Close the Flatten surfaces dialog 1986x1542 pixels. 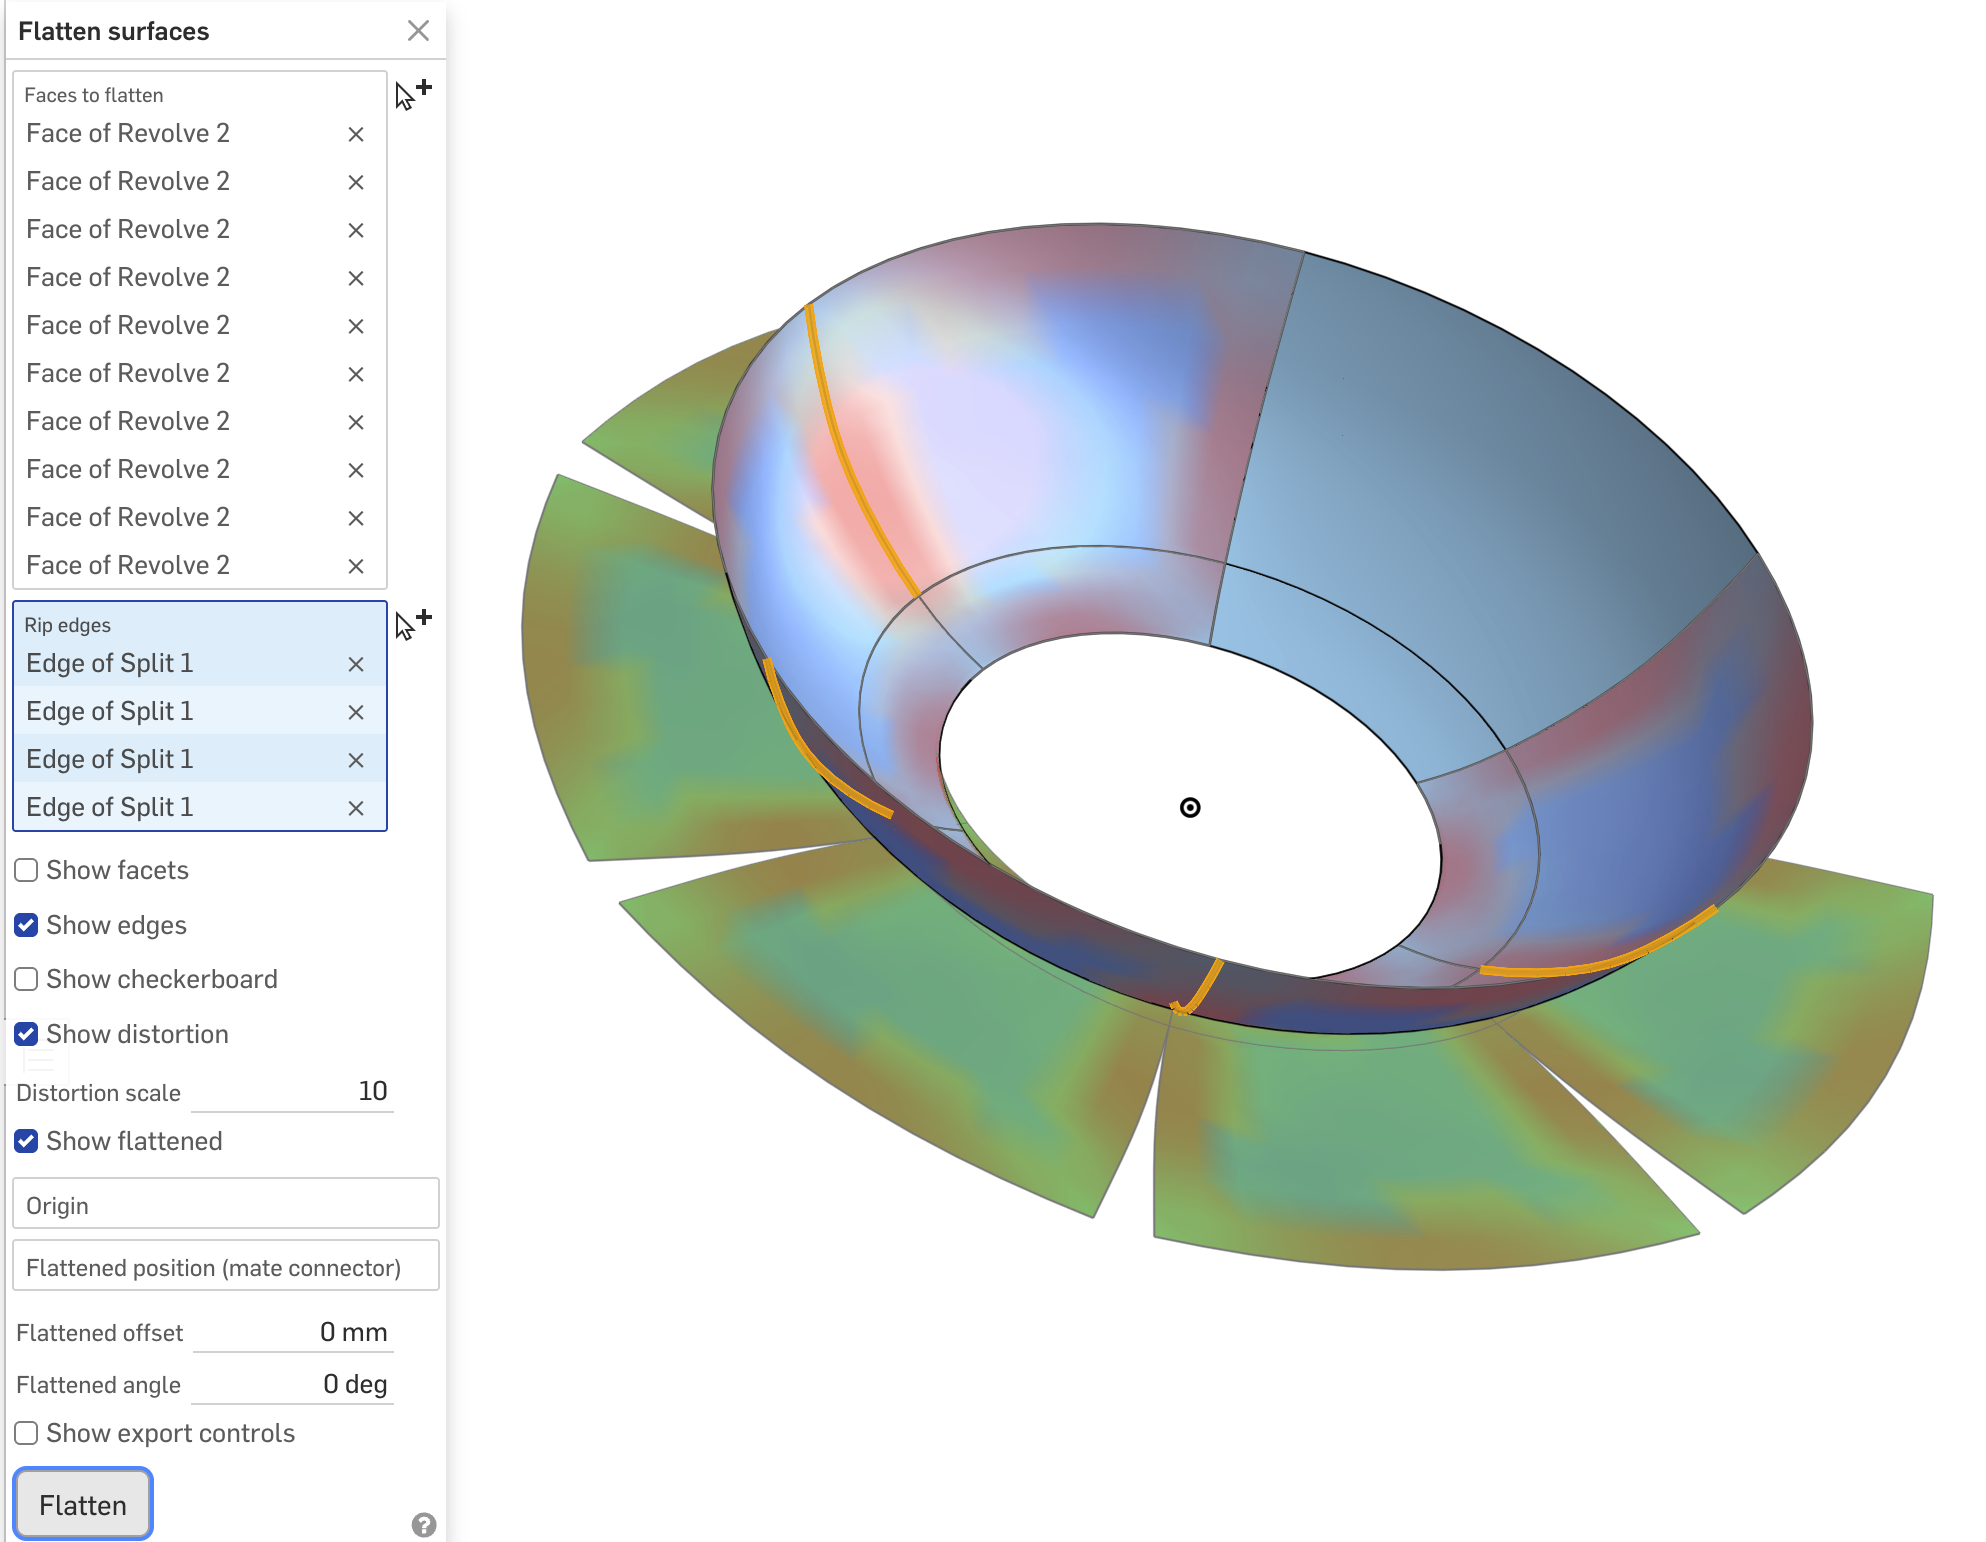pos(418,31)
